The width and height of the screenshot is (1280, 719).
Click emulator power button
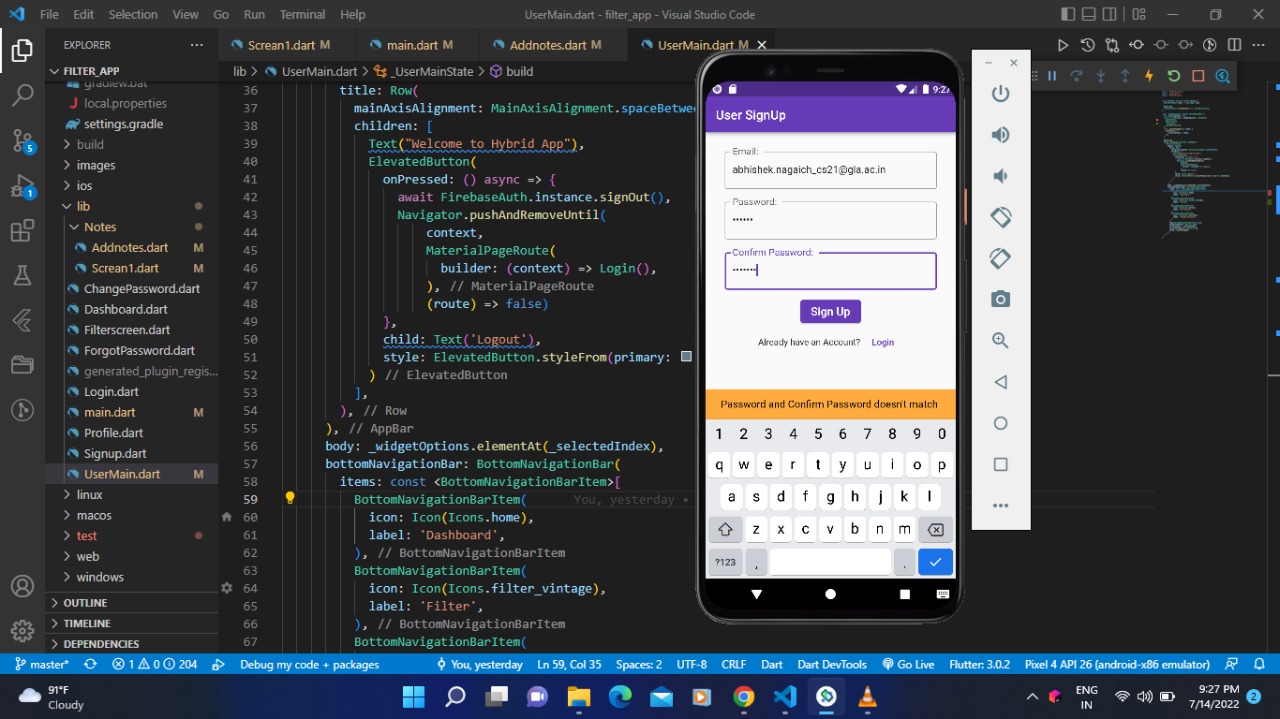coord(1000,94)
